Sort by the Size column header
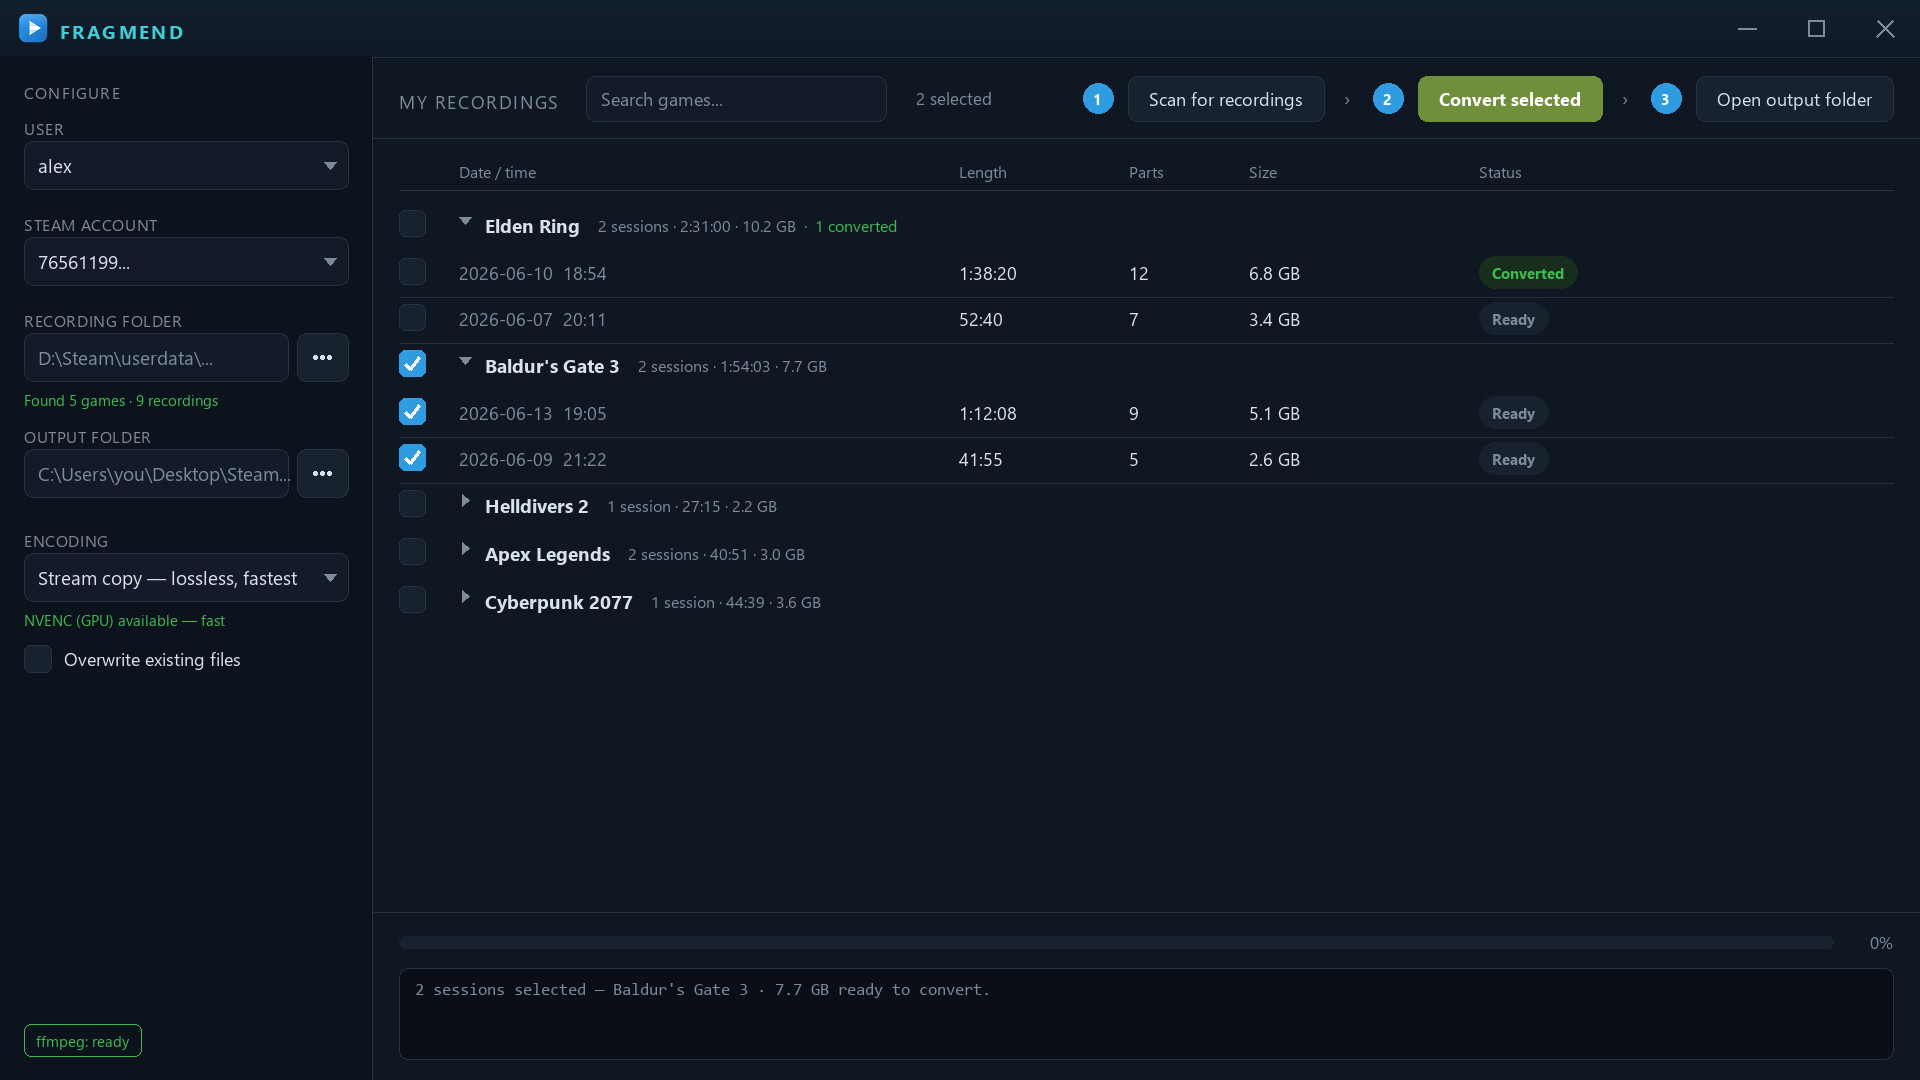The height and width of the screenshot is (1080, 1920). point(1262,172)
